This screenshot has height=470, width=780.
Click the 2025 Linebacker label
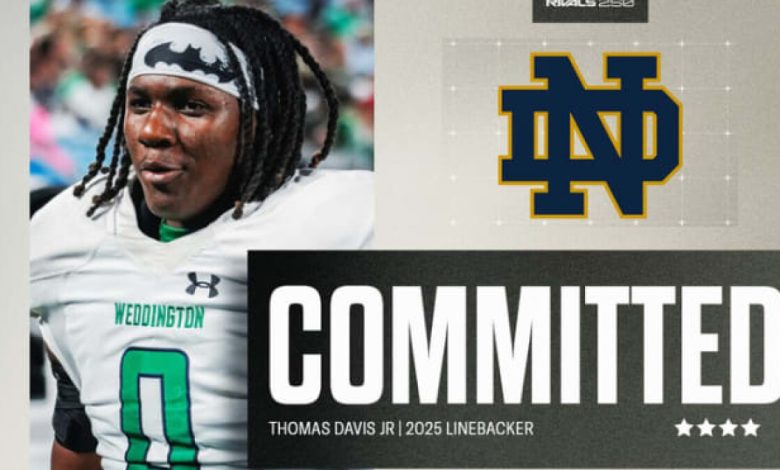[469, 428]
